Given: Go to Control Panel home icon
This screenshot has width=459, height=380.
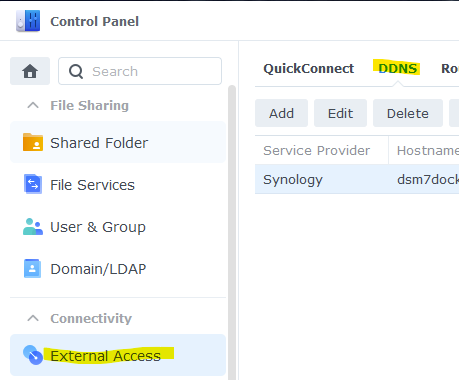Looking at the screenshot, I should [x=30, y=71].
